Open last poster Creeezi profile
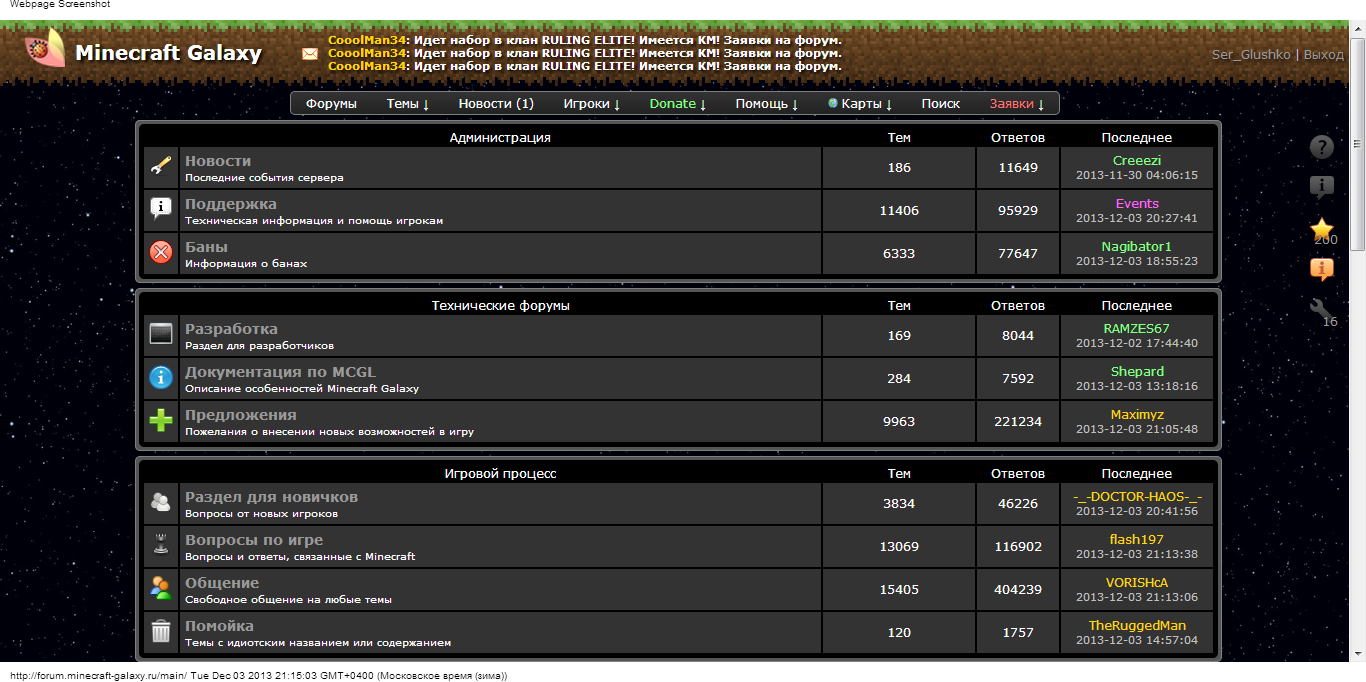 click(x=1137, y=160)
